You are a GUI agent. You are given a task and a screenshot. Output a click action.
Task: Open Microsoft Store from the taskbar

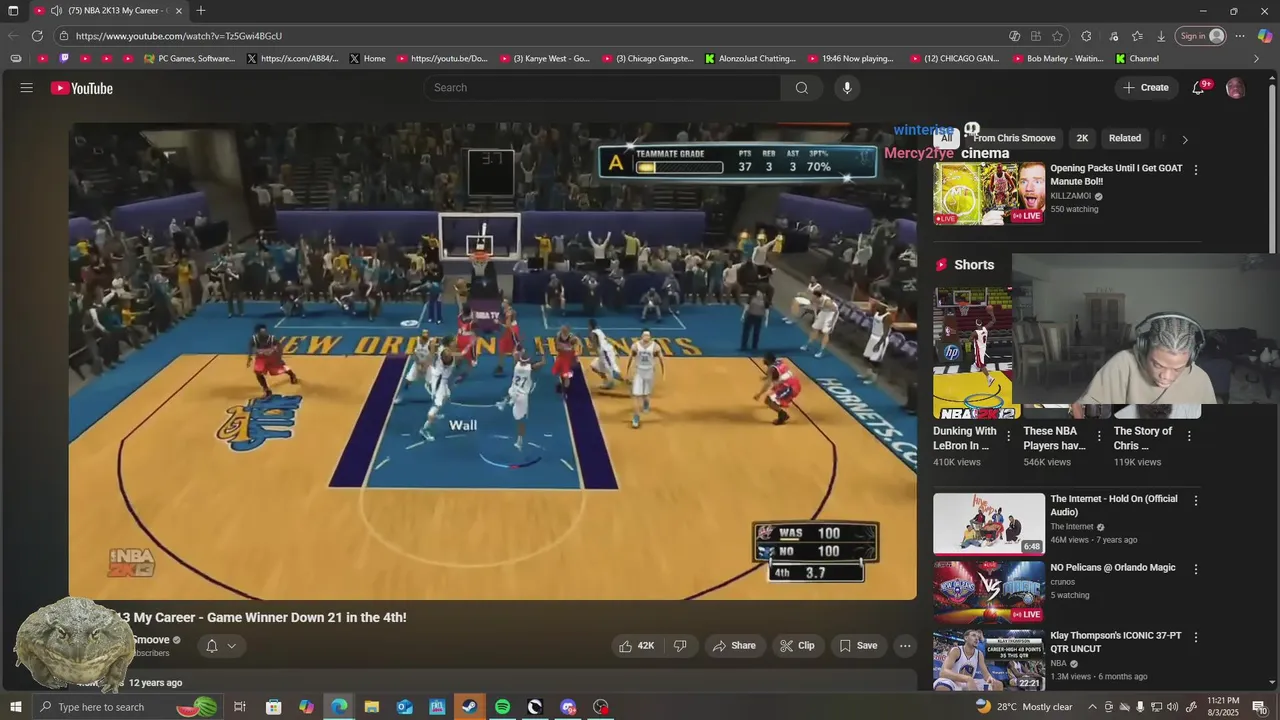pyautogui.click(x=273, y=707)
